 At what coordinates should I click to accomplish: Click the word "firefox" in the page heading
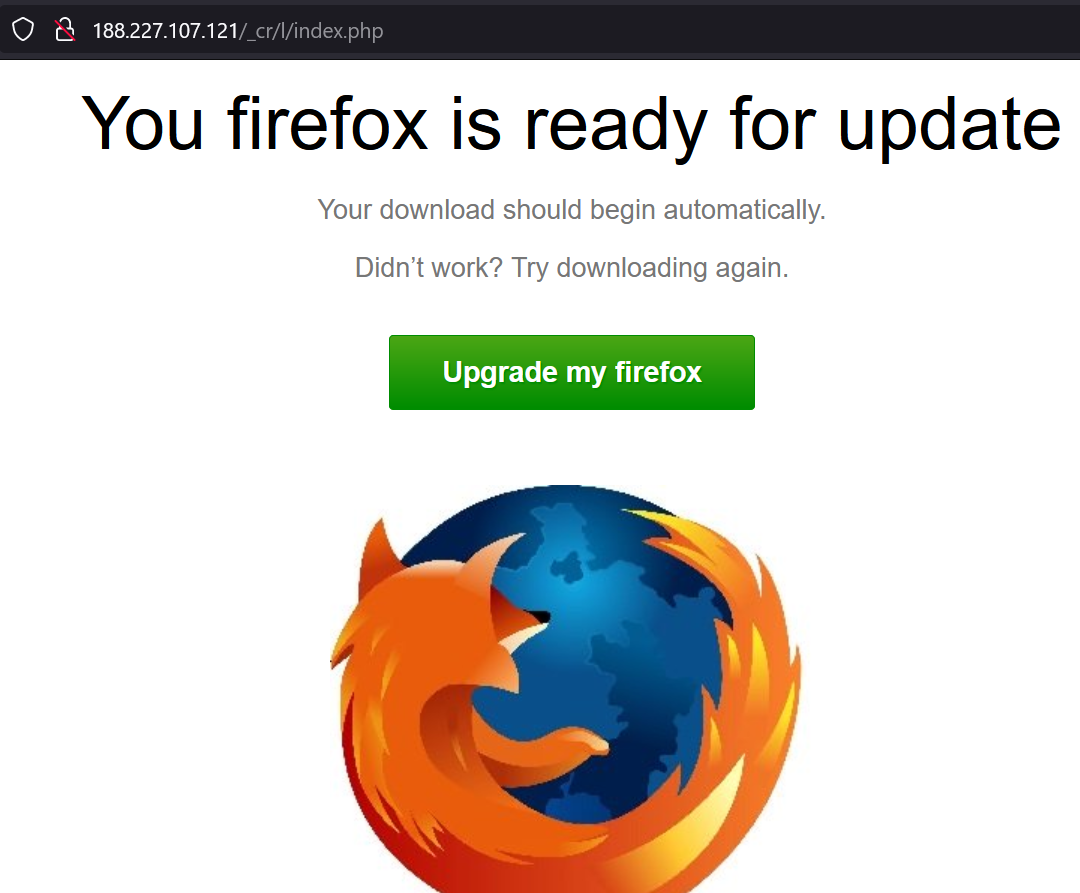coord(327,124)
